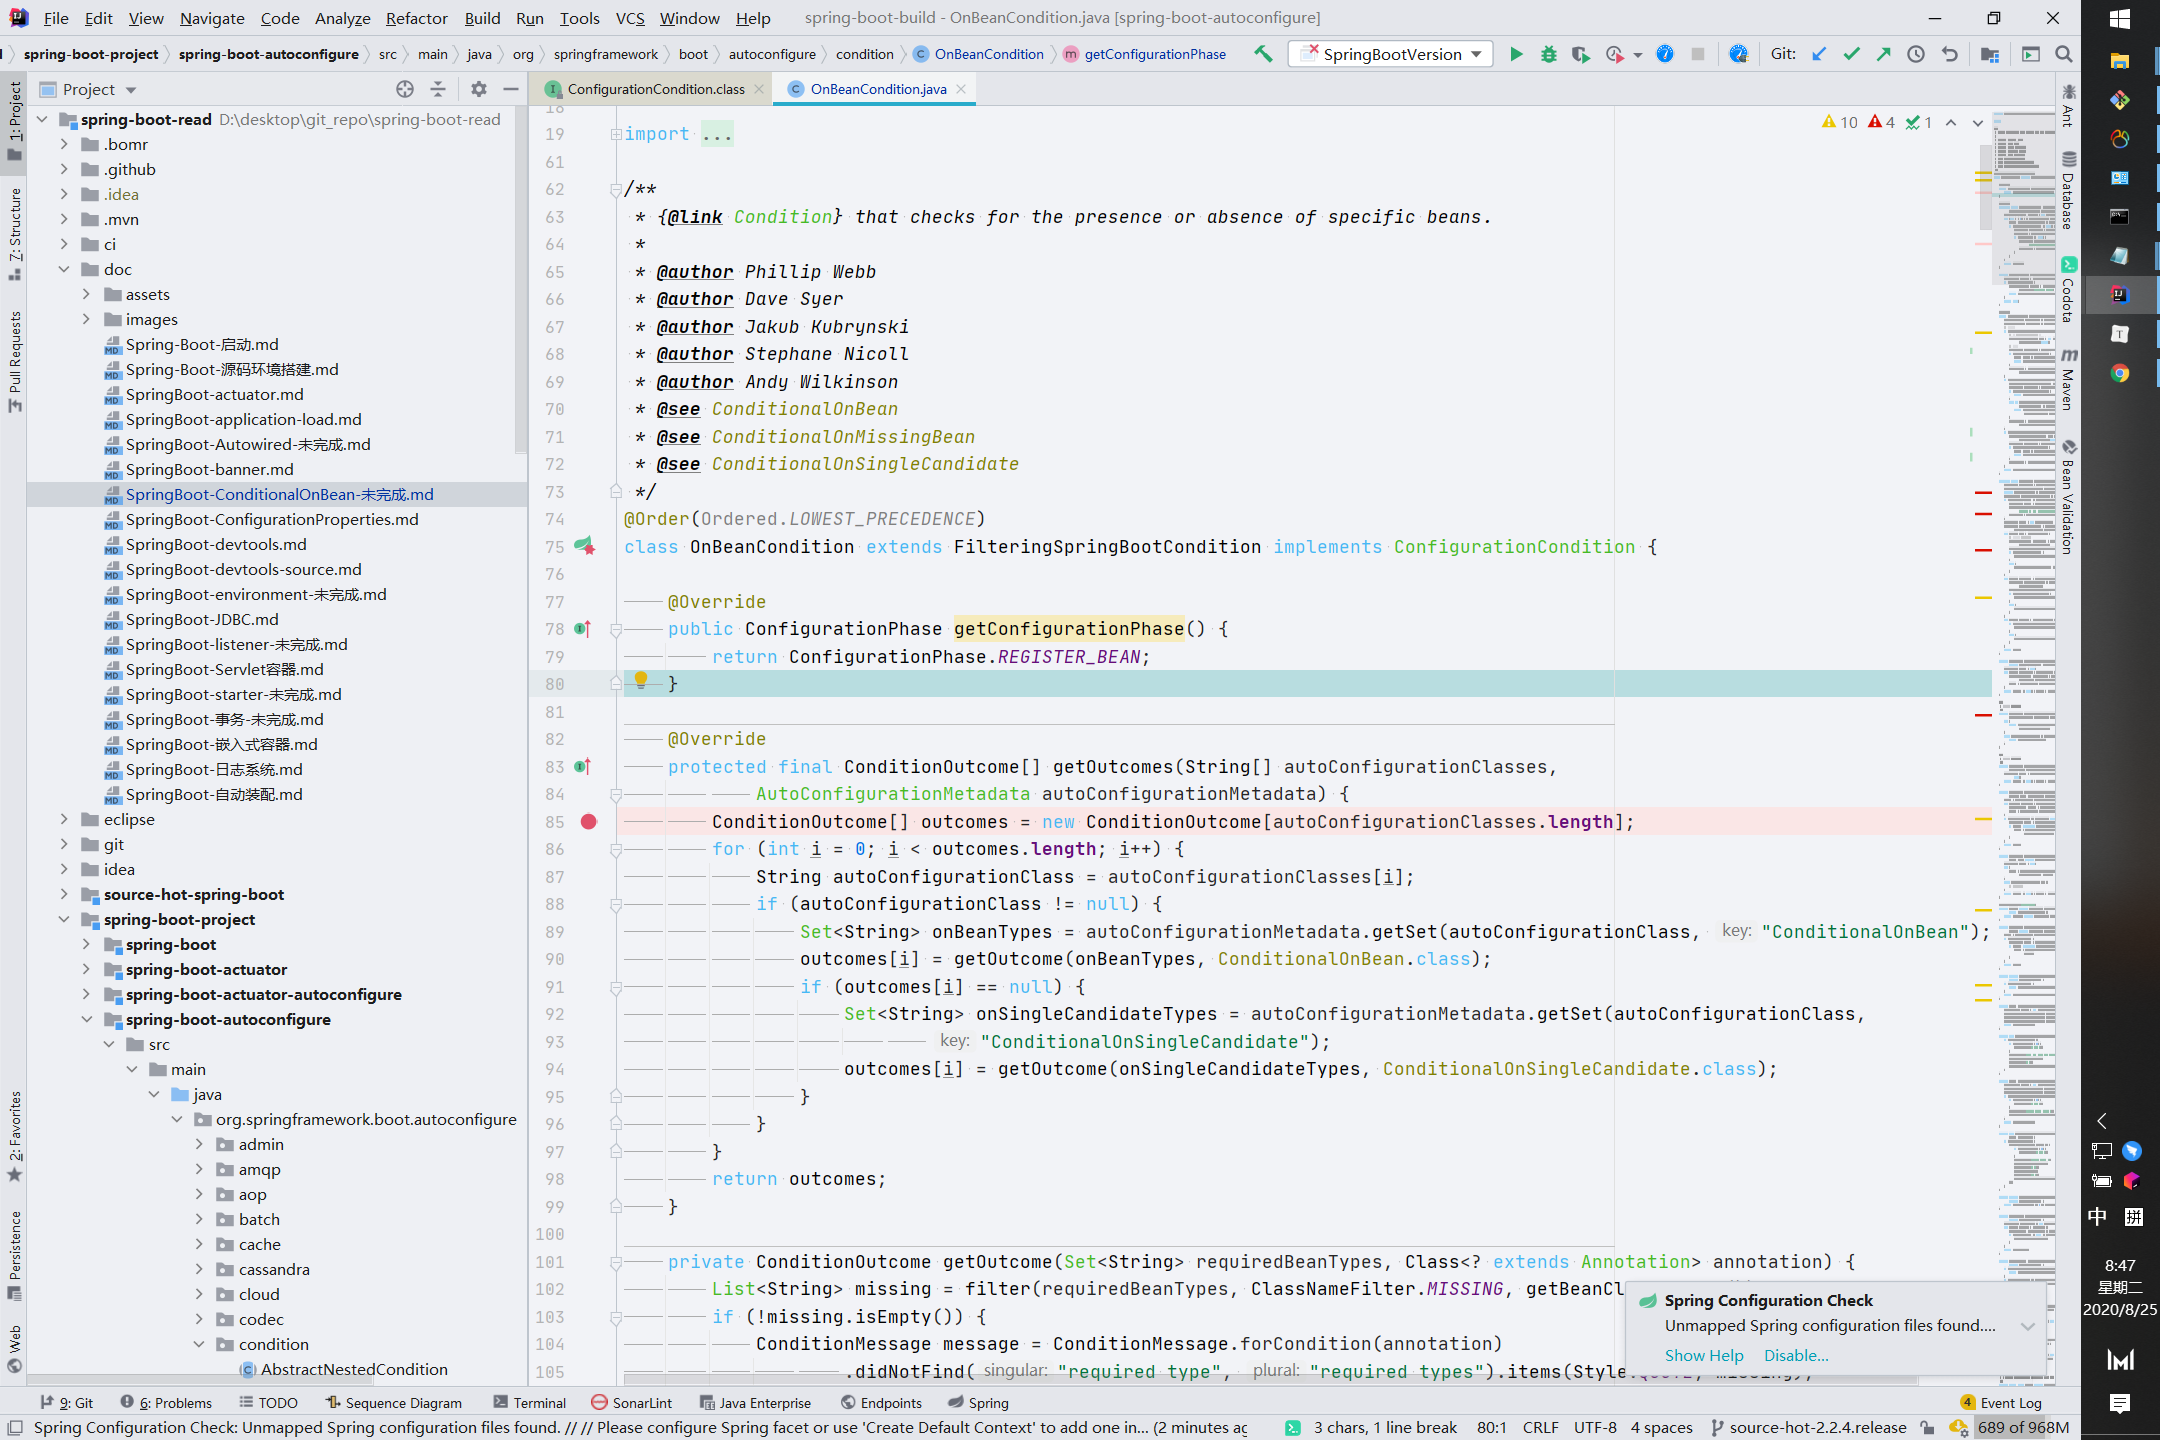Open Project panel settings gear

[x=478, y=89]
